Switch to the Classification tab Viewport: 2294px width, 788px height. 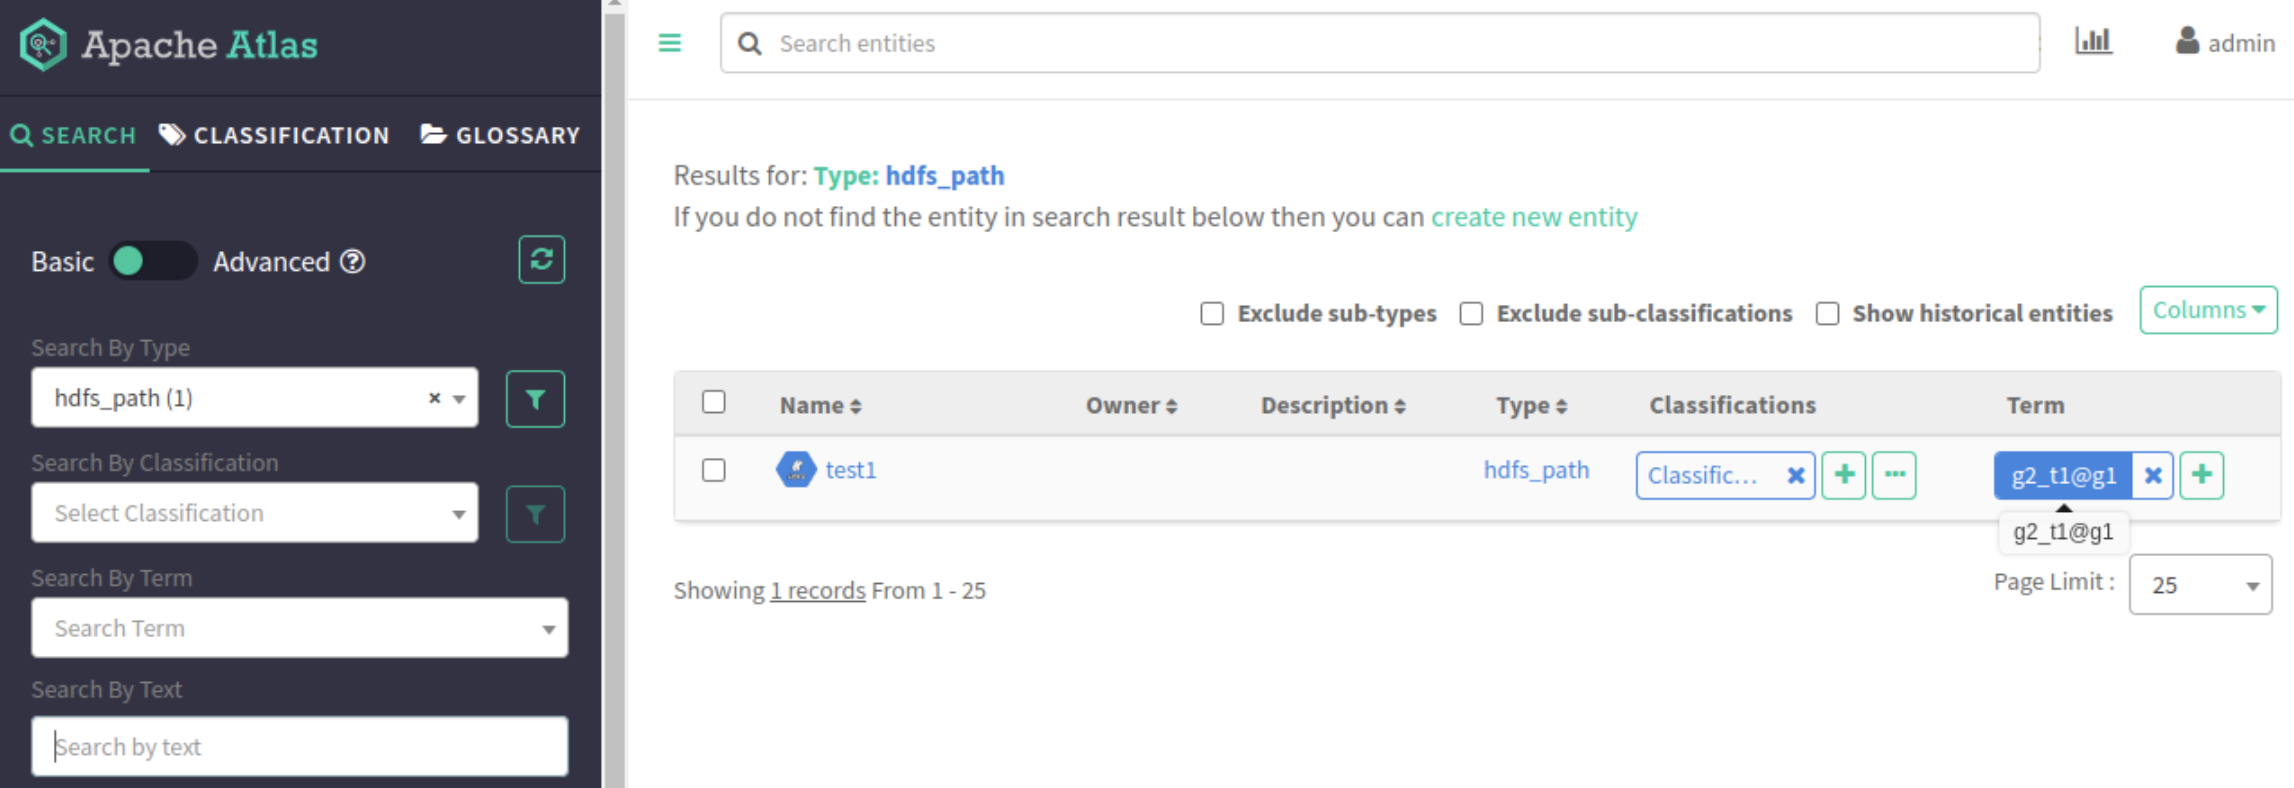coord(275,135)
